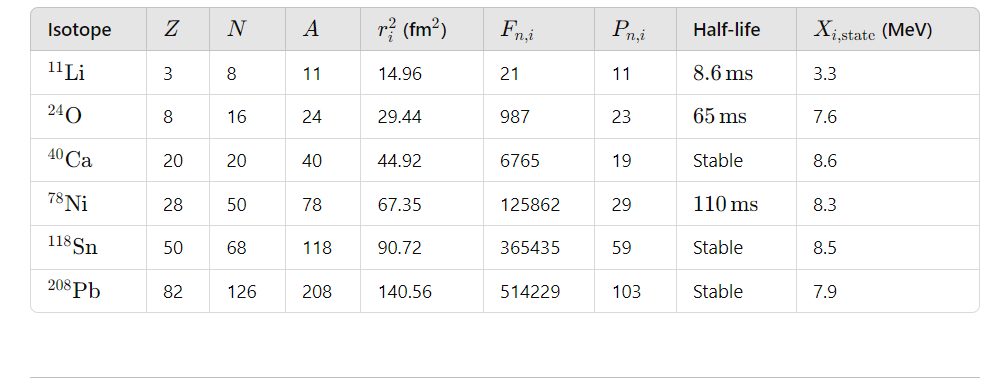Click the 125862 value cell
988x387 pixels.
point(530,204)
